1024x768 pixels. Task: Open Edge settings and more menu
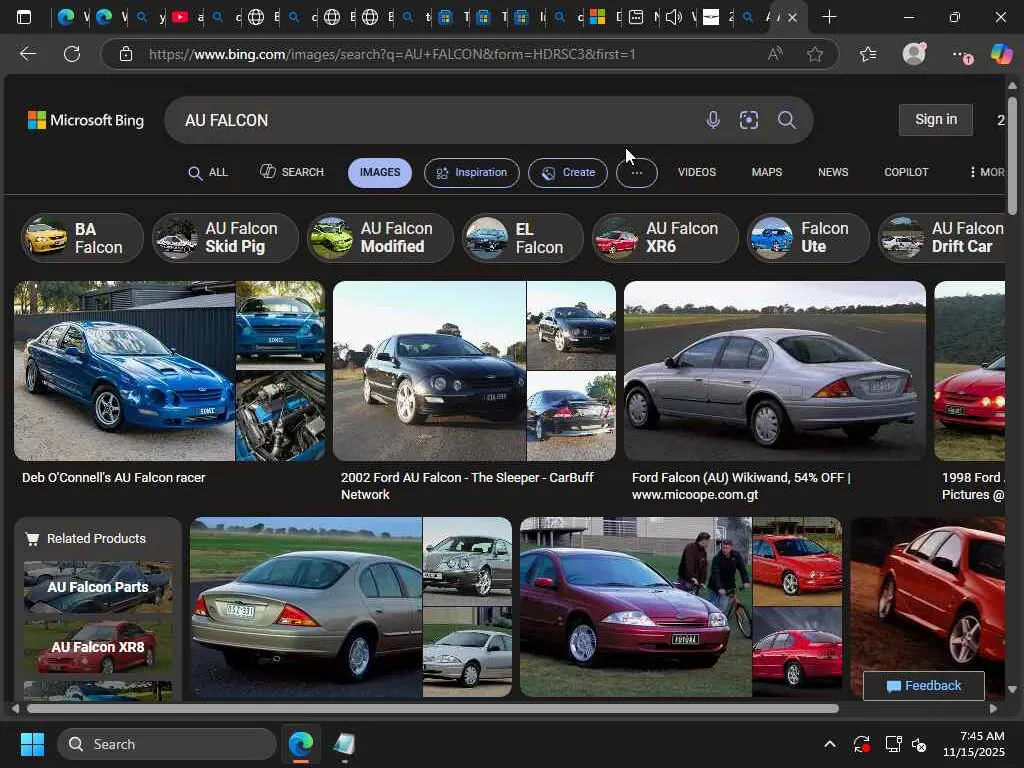click(961, 55)
